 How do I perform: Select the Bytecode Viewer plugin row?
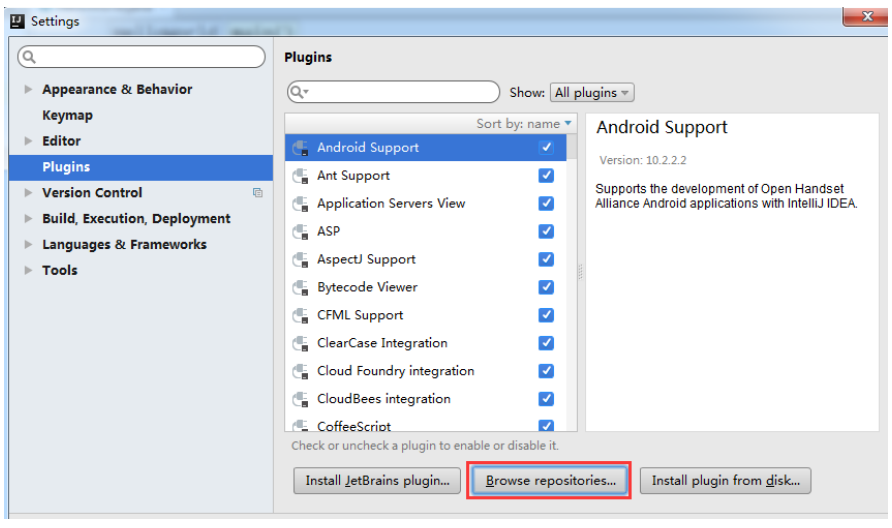426,287
